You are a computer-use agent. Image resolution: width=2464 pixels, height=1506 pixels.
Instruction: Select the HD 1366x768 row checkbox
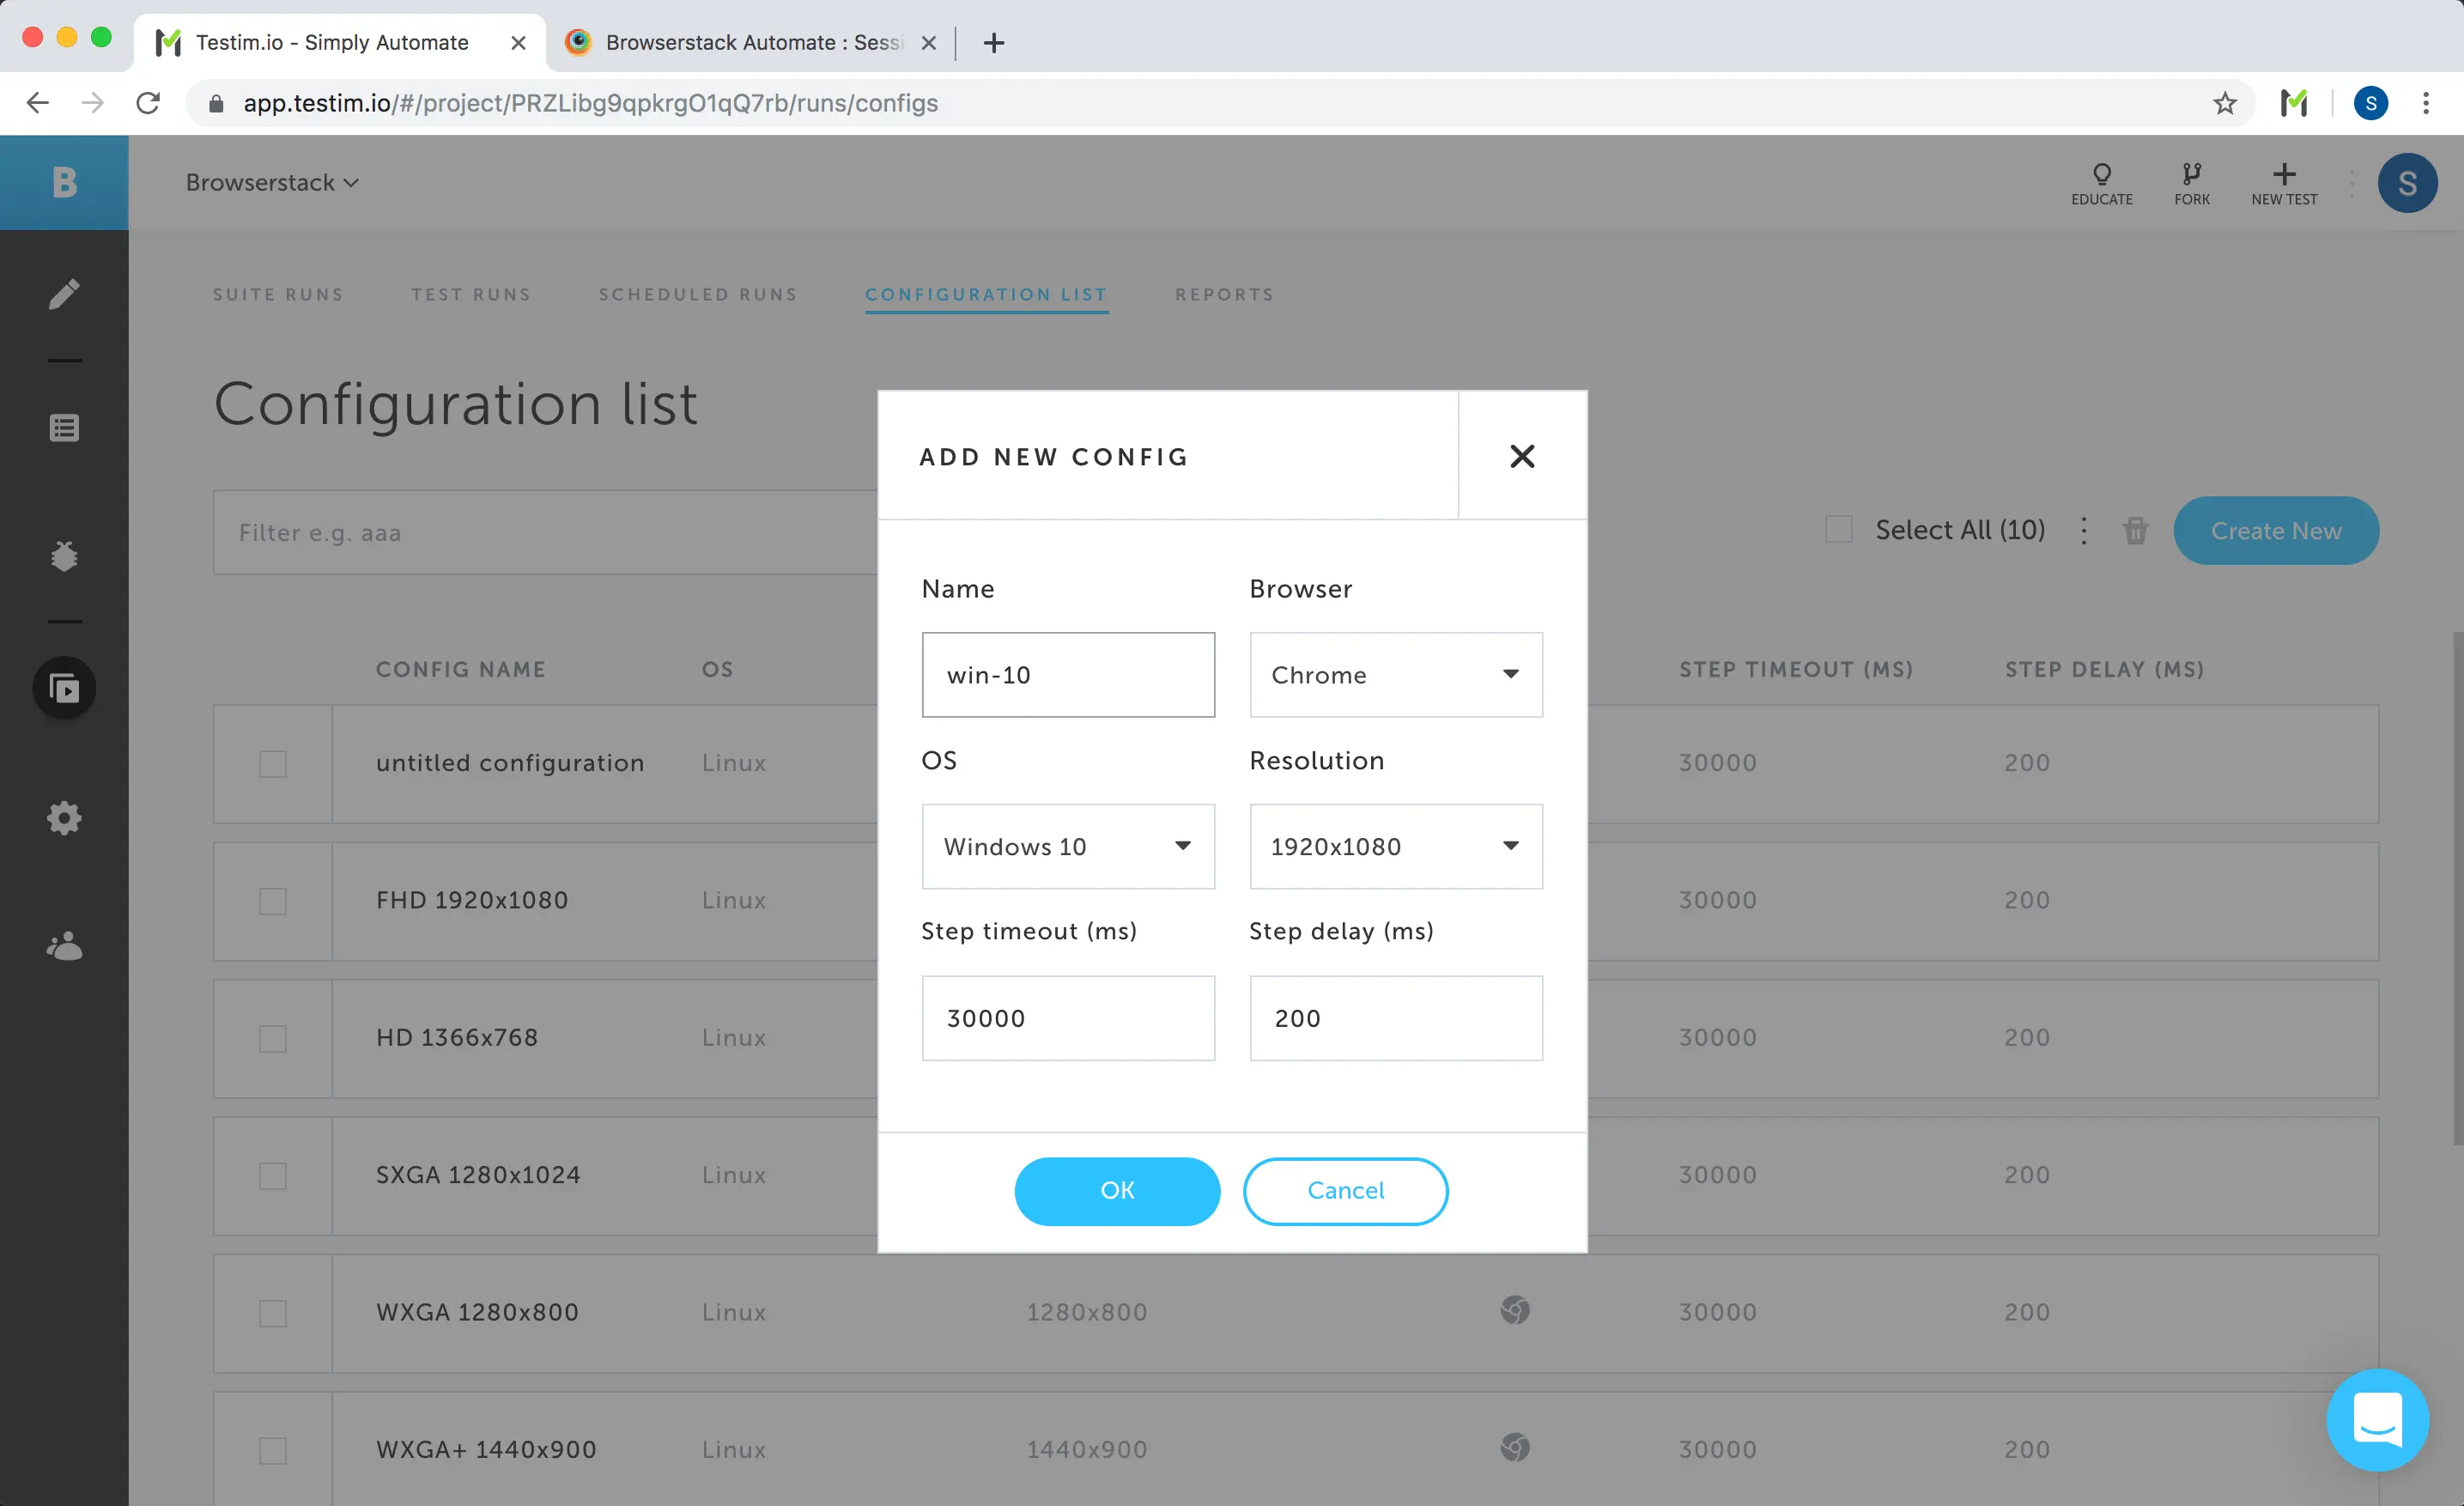pyautogui.click(x=273, y=1038)
